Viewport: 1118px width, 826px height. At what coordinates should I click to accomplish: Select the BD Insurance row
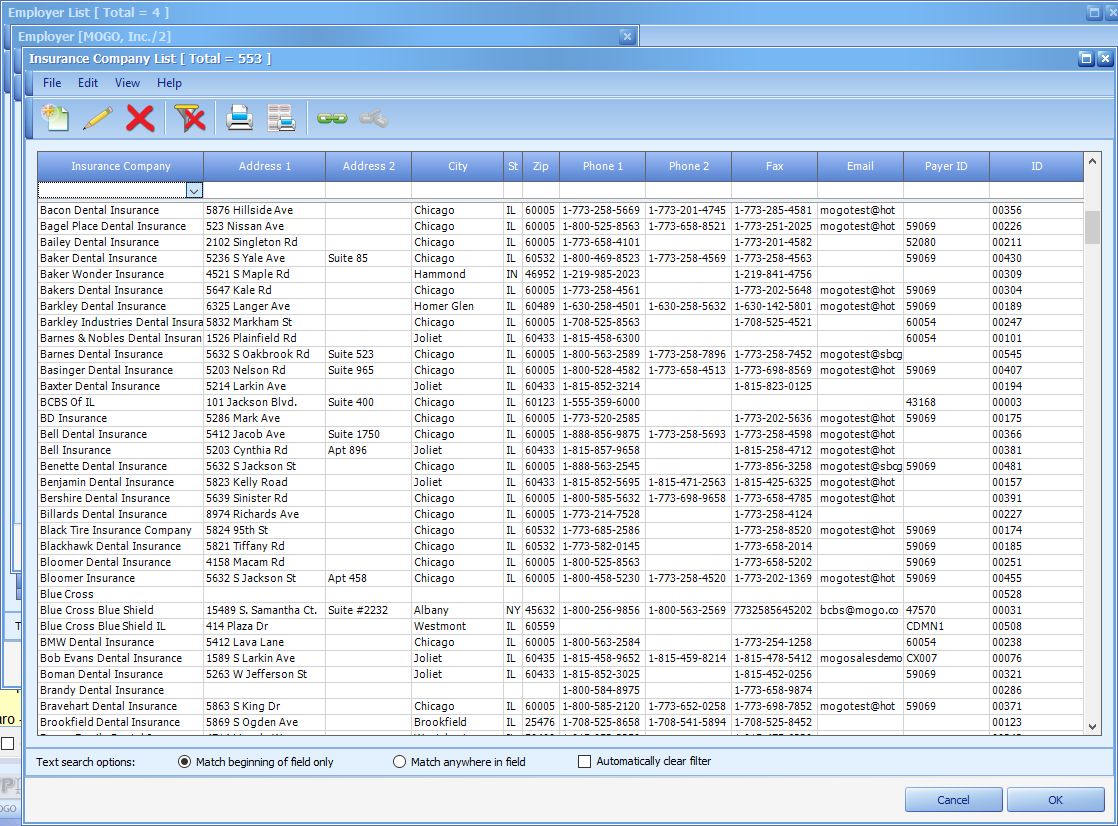(x=560, y=419)
